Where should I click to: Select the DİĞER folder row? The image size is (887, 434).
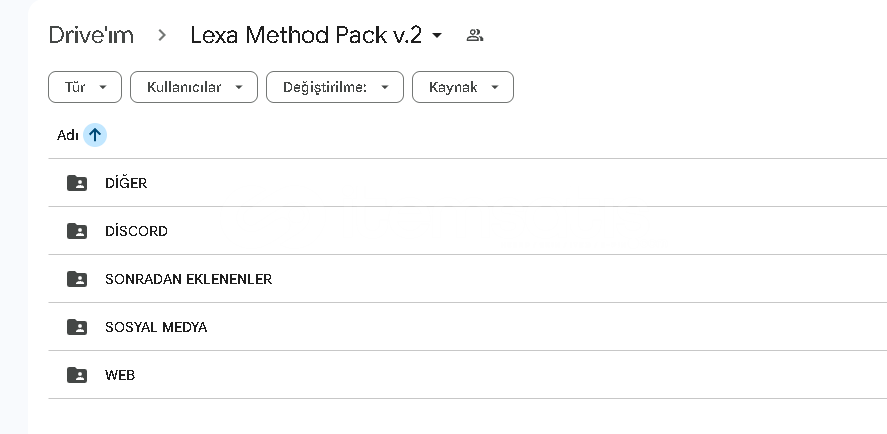(x=468, y=183)
